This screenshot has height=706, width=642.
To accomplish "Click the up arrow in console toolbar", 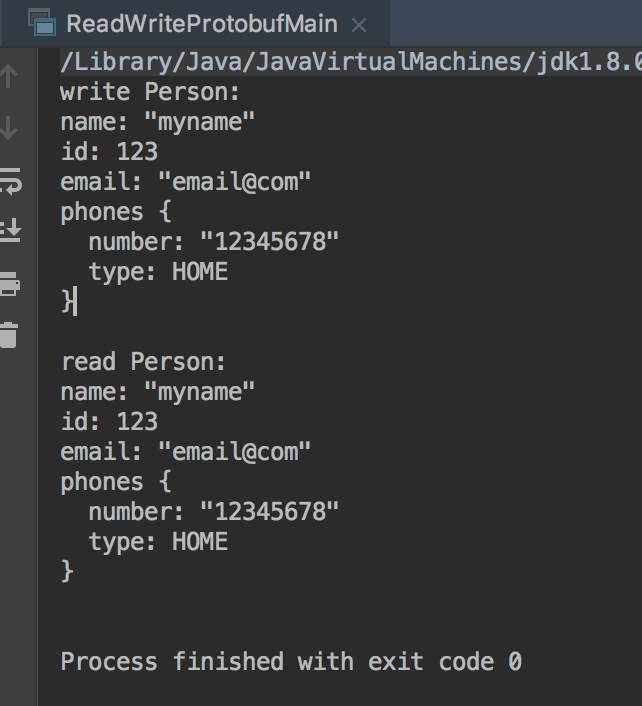I will click(x=9, y=75).
